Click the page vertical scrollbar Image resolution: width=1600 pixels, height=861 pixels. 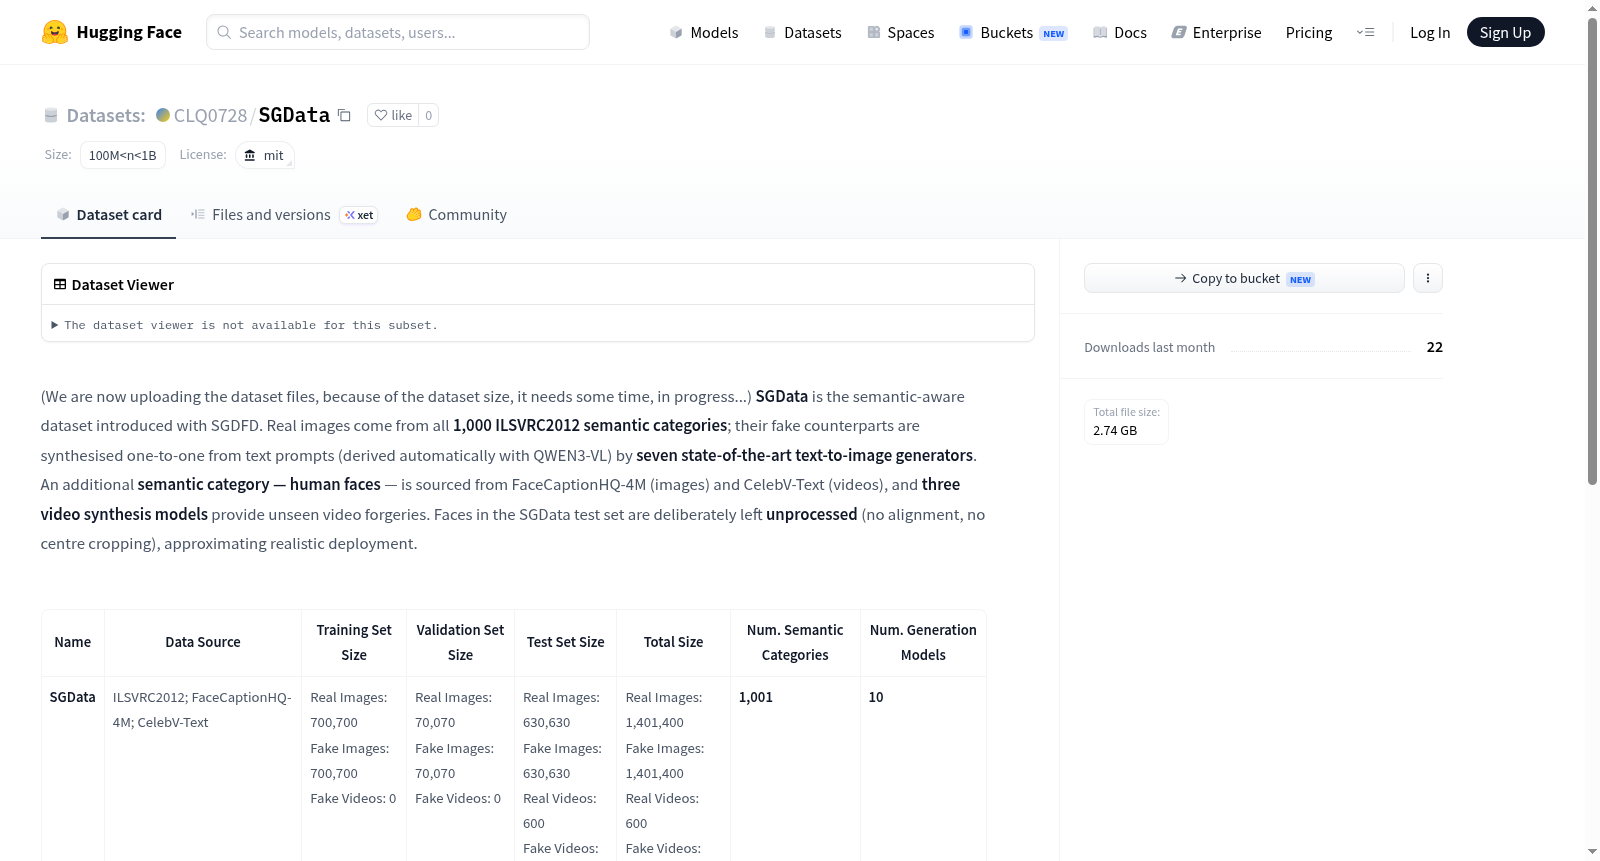pos(1592,250)
